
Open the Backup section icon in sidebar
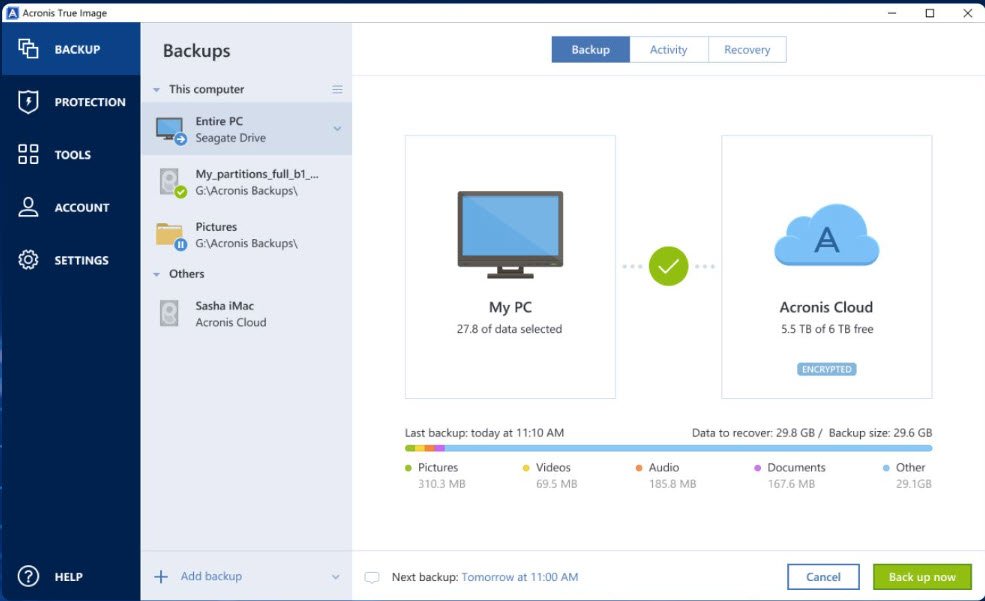(x=28, y=49)
